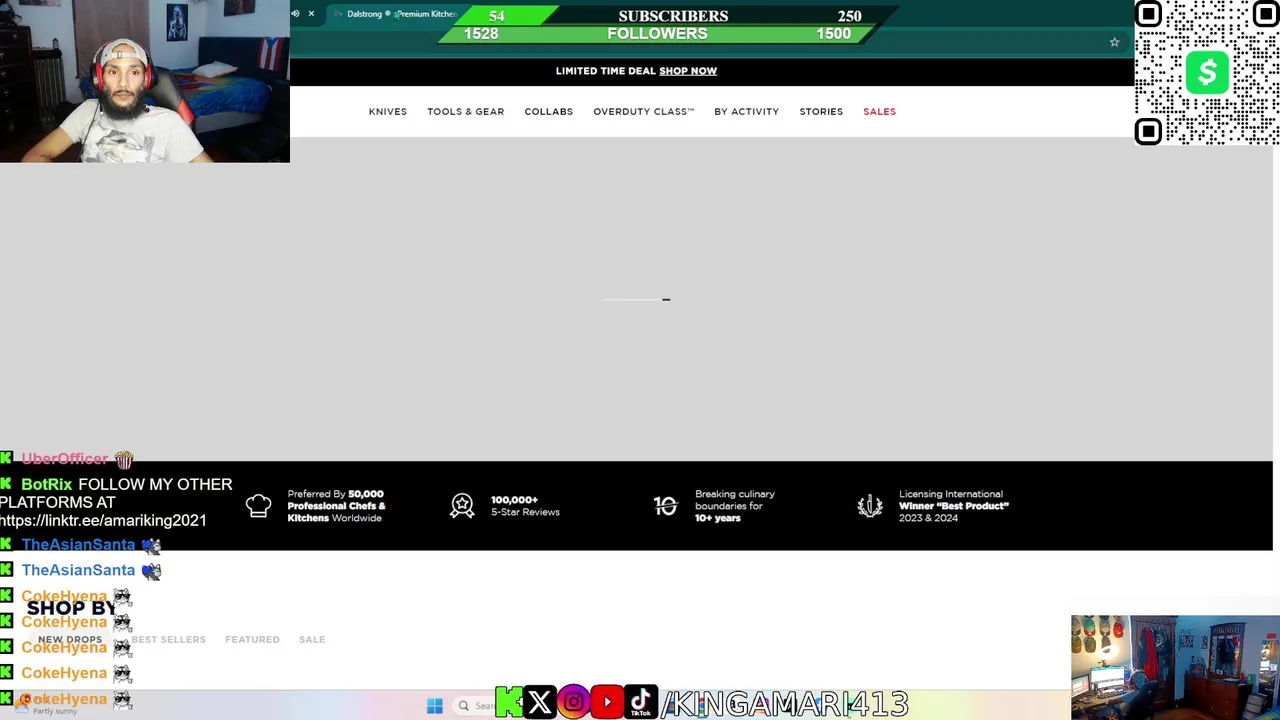Open the OVERDUTY CLASS menu

[x=644, y=112]
